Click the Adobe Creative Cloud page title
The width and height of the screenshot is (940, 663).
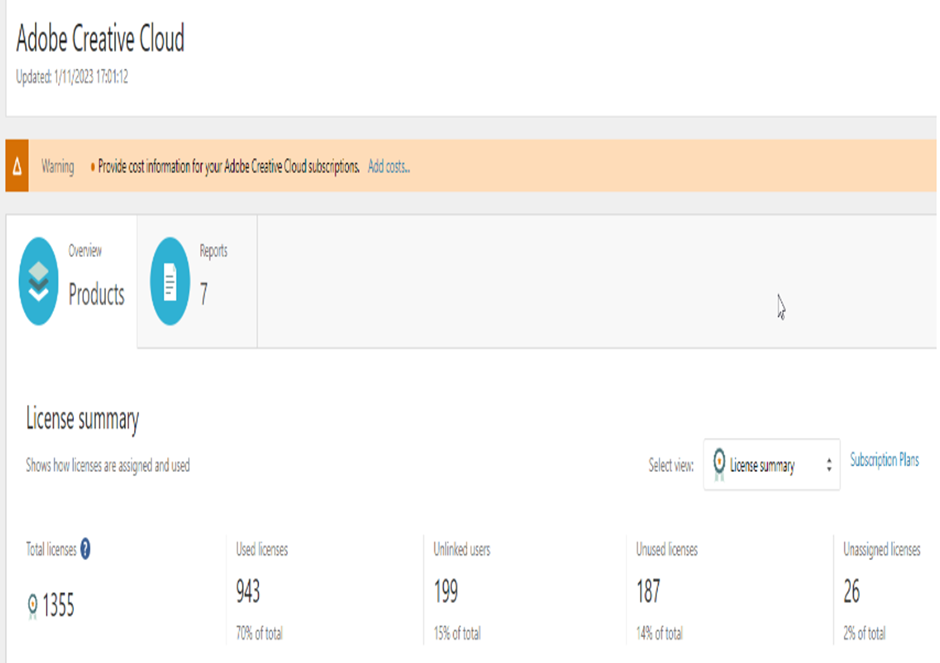pyautogui.click(x=100, y=38)
